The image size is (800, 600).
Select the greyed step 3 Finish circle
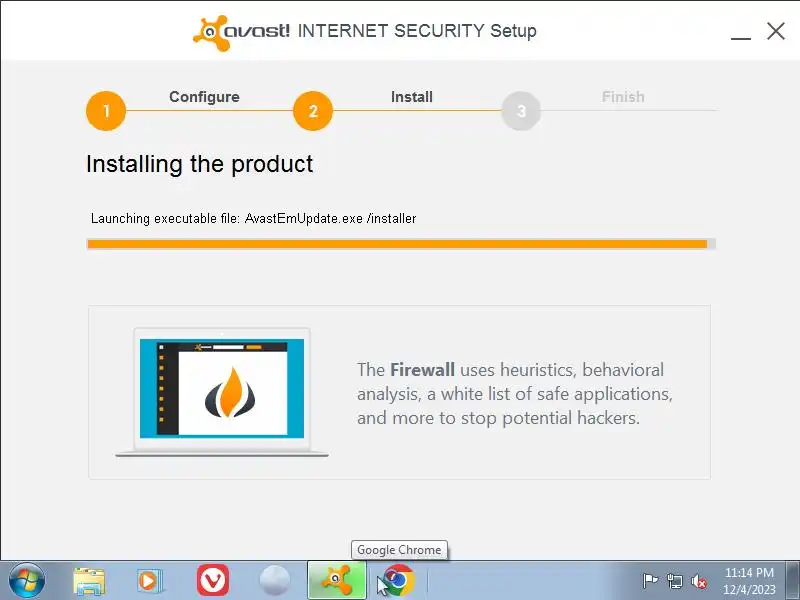(x=521, y=111)
